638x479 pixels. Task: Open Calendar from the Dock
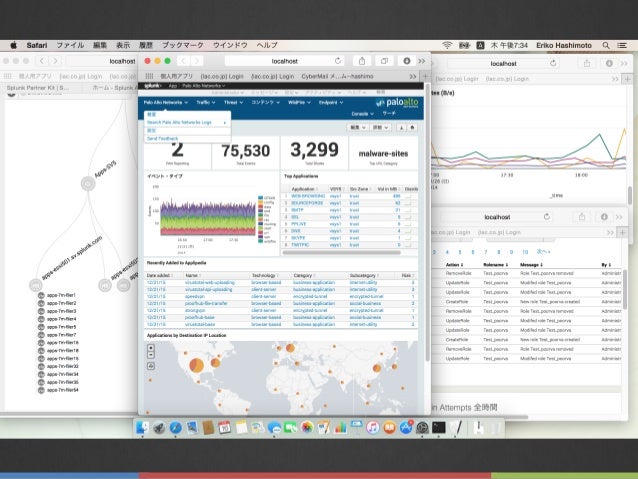tap(225, 427)
